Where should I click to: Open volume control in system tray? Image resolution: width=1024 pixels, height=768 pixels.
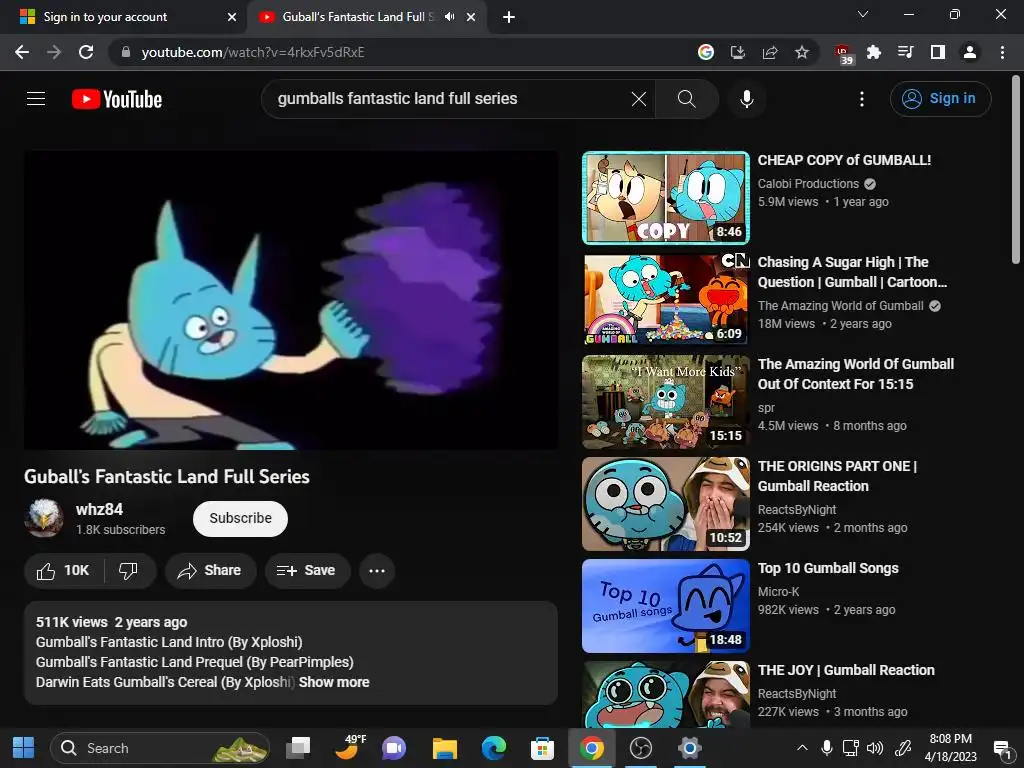coord(874,748)
